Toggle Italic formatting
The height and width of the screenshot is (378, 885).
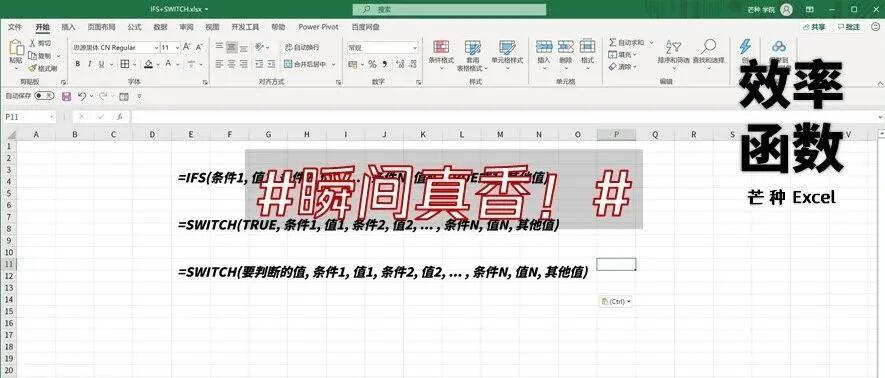tap(89, 64)
